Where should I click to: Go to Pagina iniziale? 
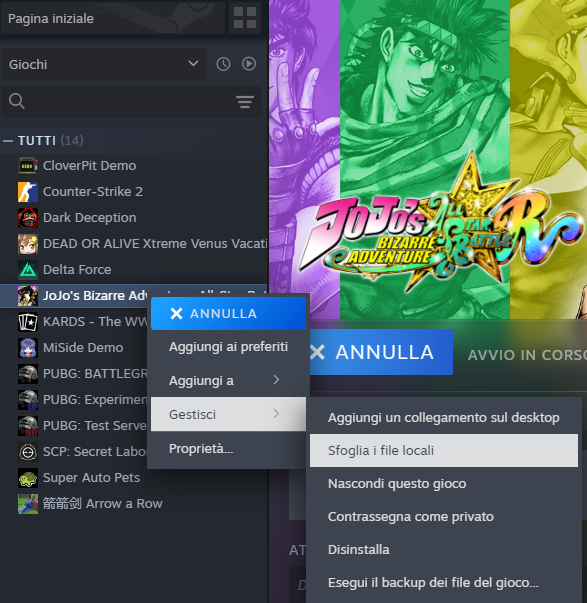pyautogui.click(x=113, y=18)
